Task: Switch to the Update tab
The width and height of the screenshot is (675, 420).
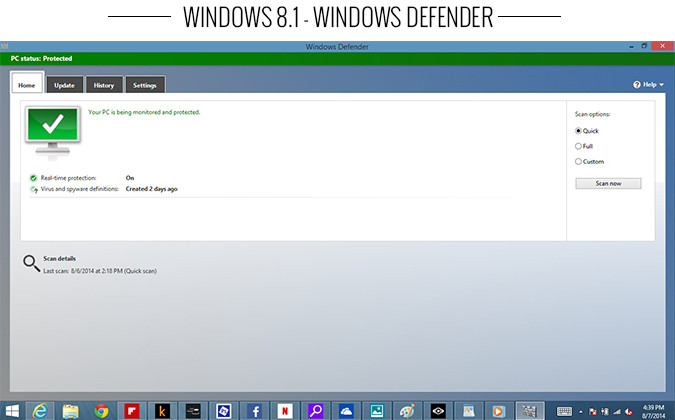Action: [x=64, y=85]
